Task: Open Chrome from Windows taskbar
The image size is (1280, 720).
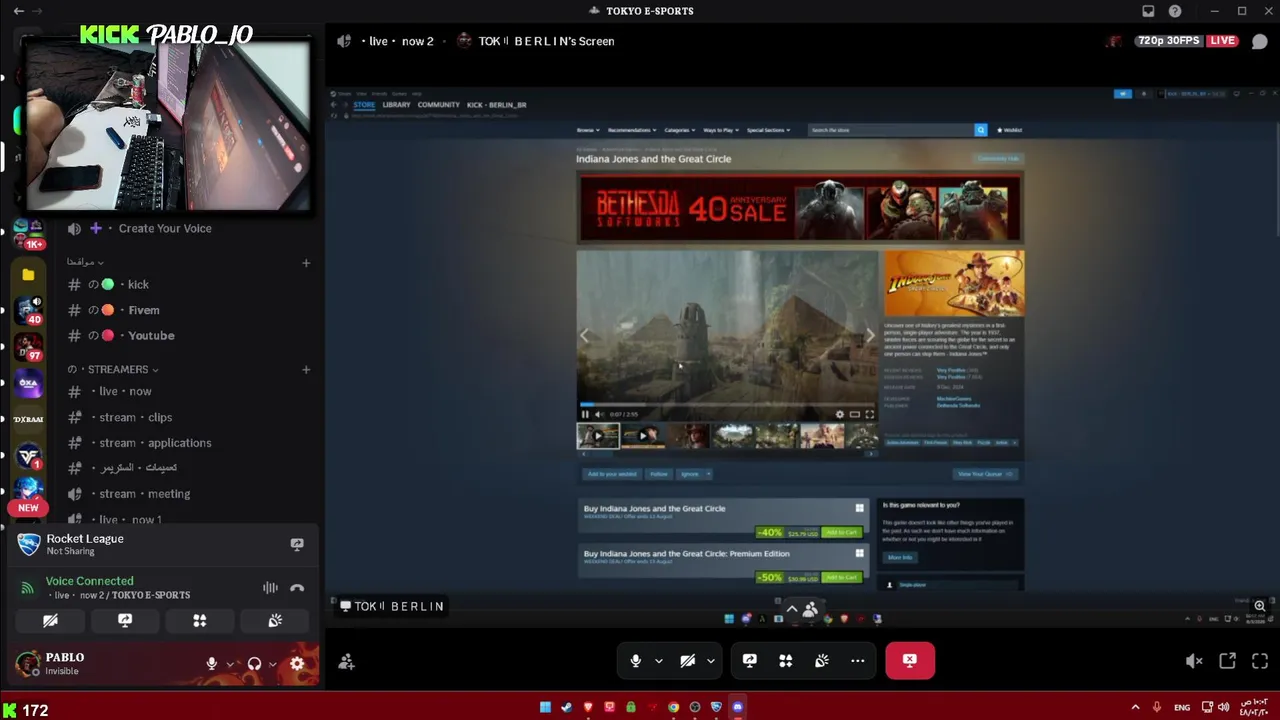Action: 674,707
